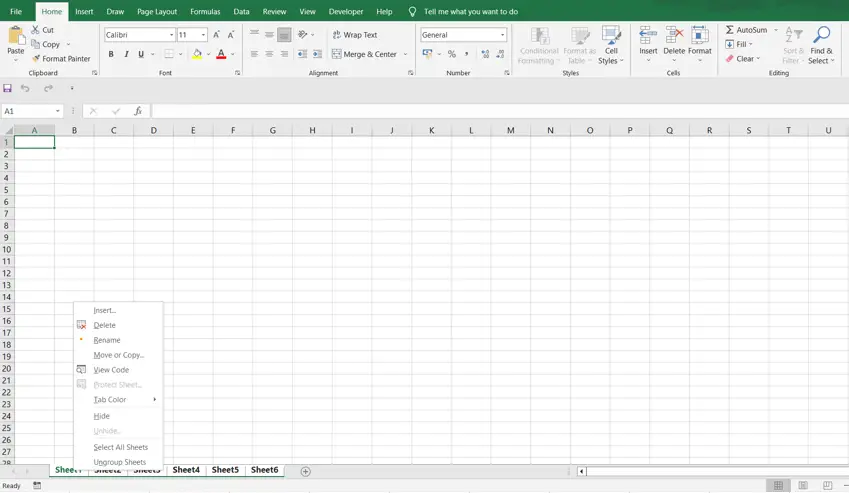Viewport: 849px width, 493px height.
Task: Apply Percent Style format
Action: point(452,54)
